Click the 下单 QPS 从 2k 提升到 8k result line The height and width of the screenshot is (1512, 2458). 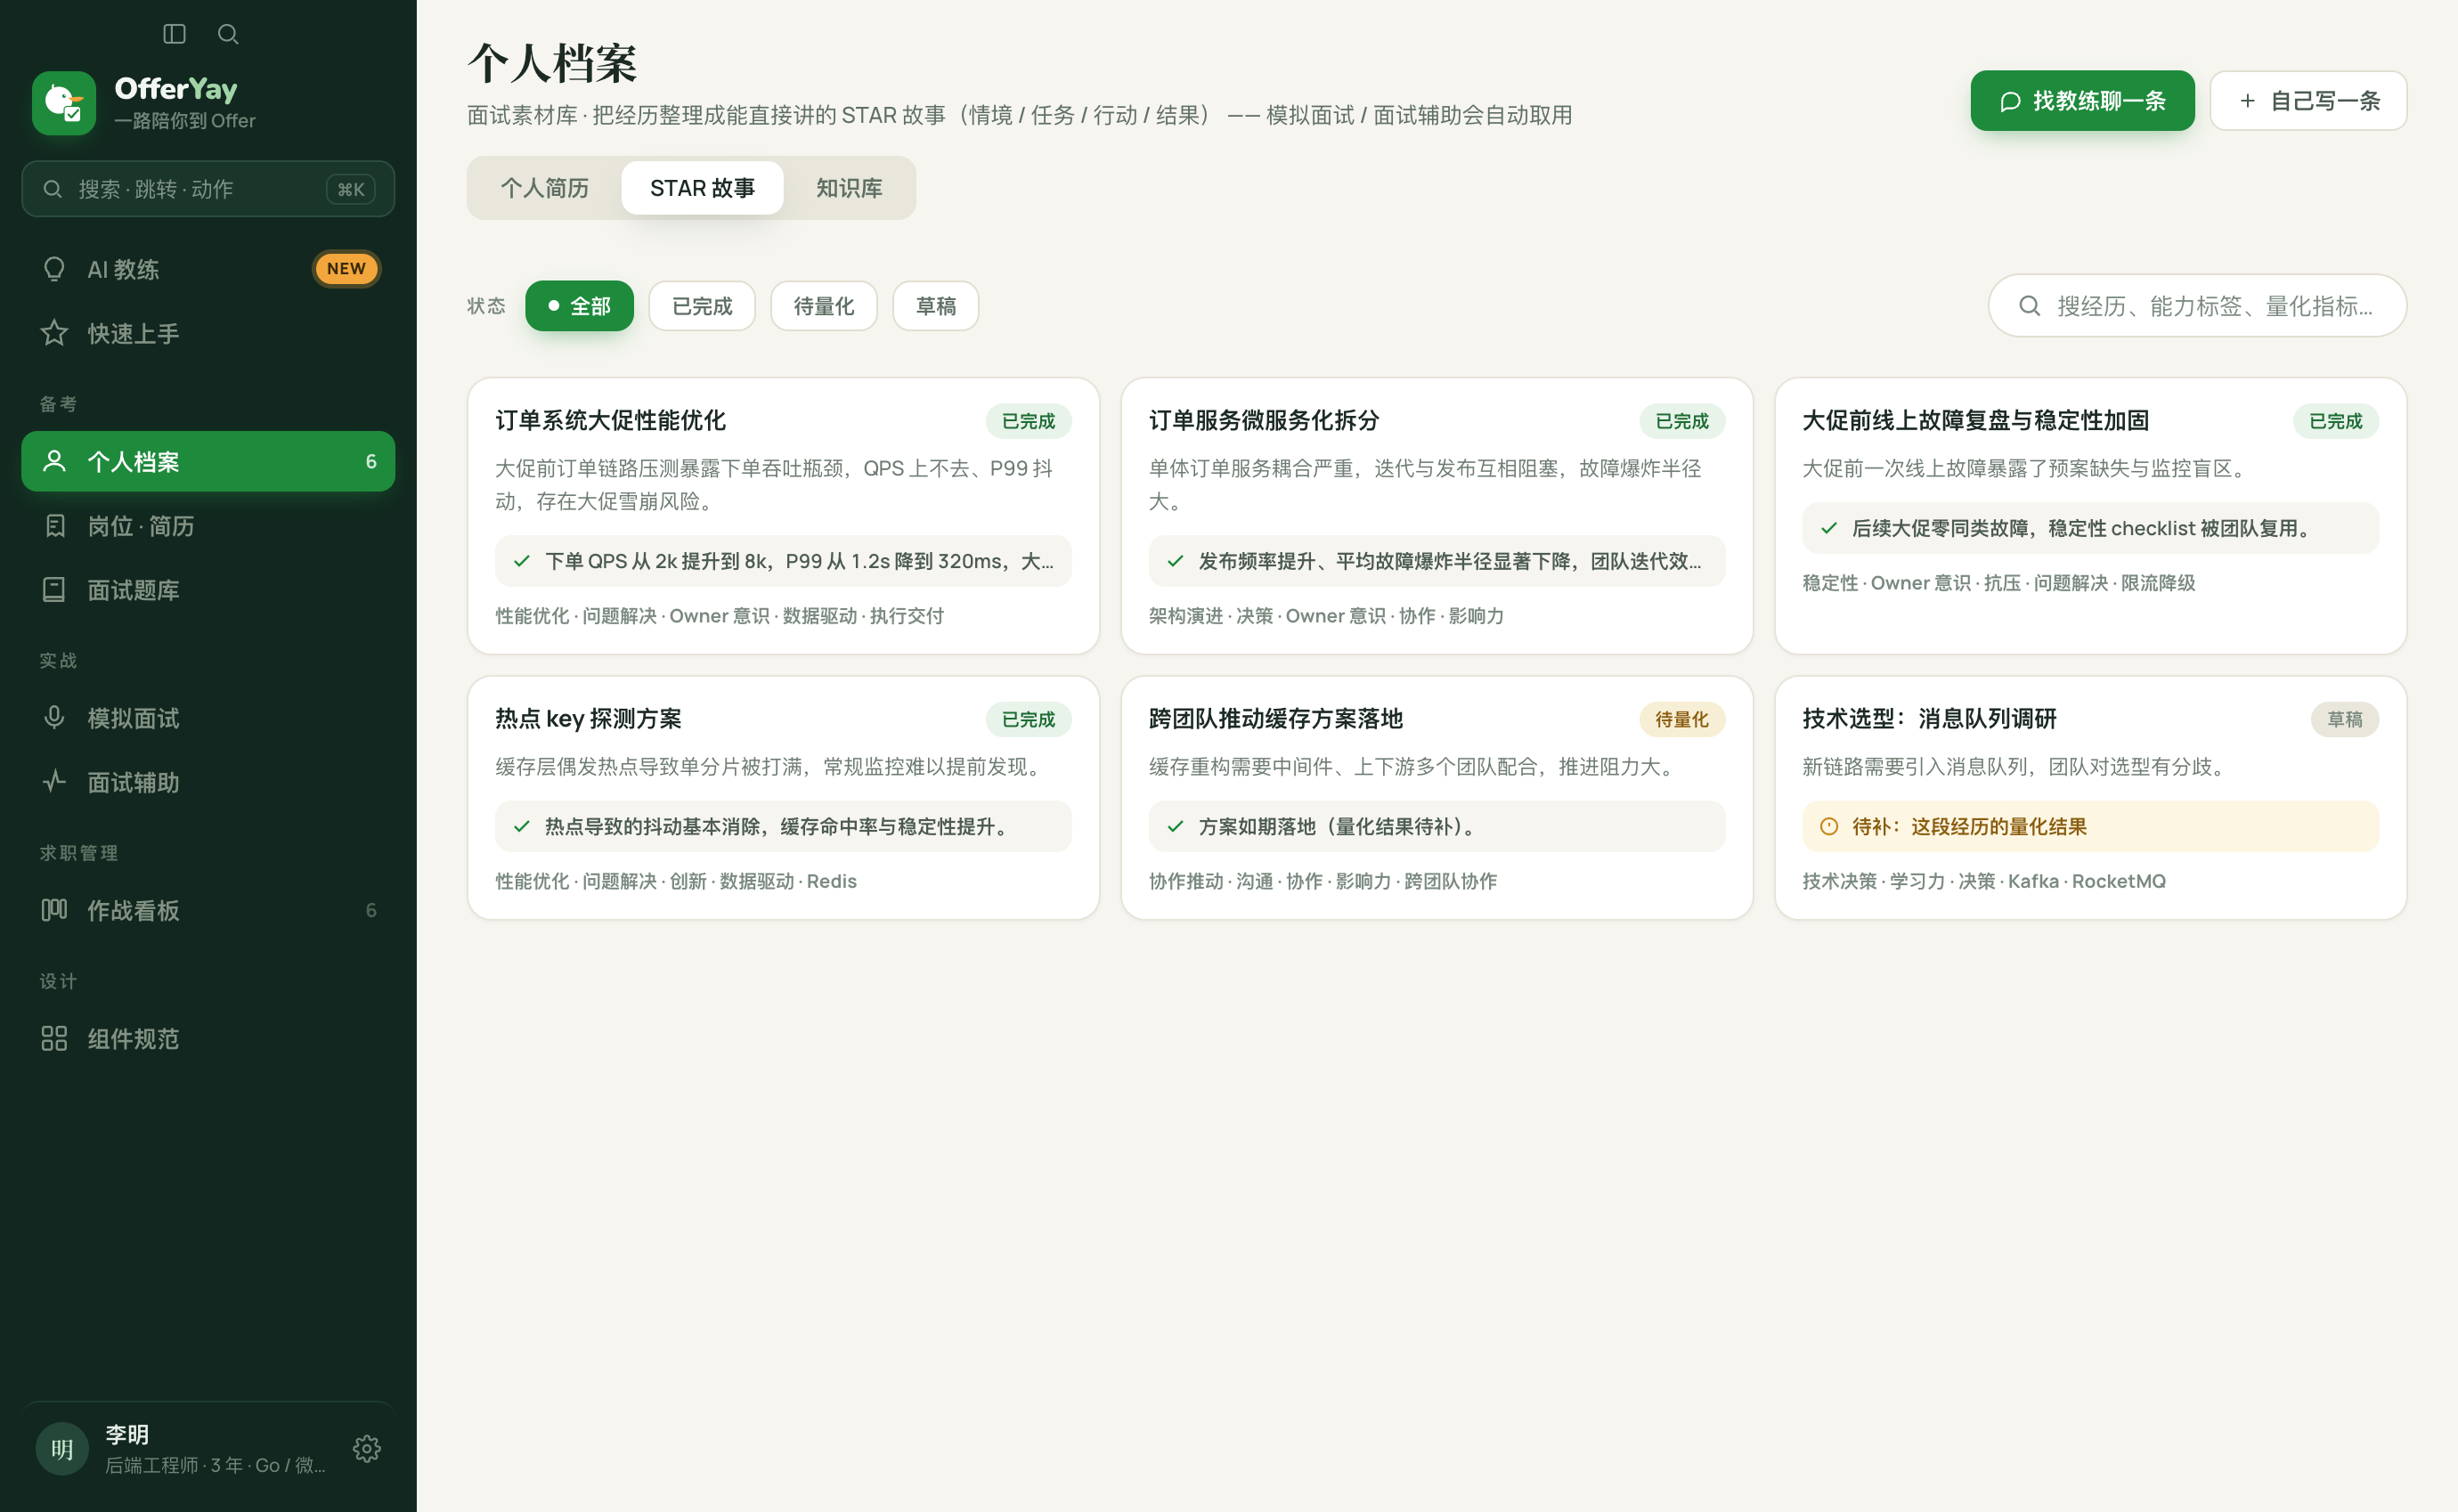[x=783, y=561]
